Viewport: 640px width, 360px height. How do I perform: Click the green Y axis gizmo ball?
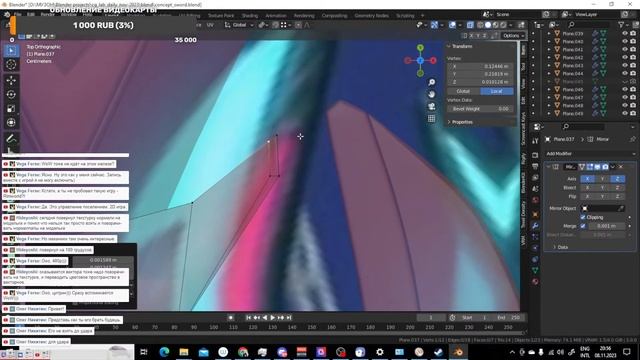pos(420,48)
